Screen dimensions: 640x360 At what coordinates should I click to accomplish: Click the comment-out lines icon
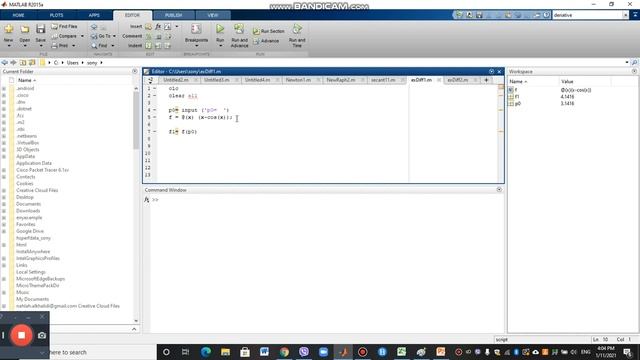point(149,36)
